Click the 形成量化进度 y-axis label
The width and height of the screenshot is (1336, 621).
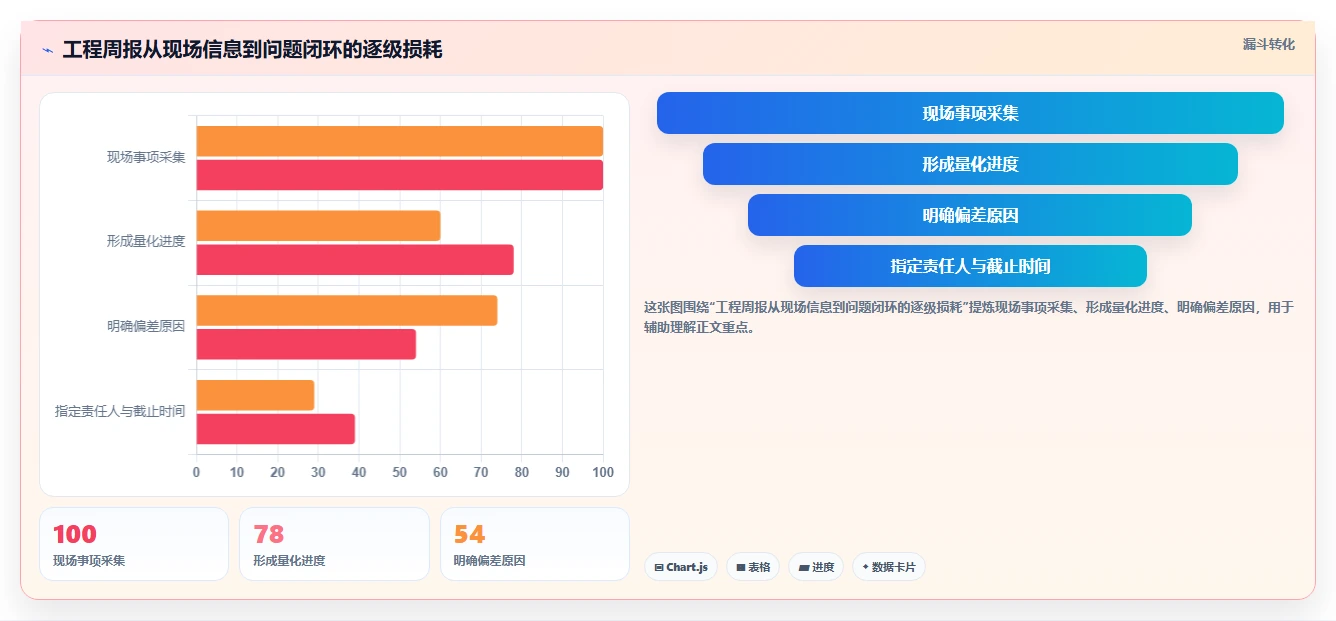click(x=146, y=241)
